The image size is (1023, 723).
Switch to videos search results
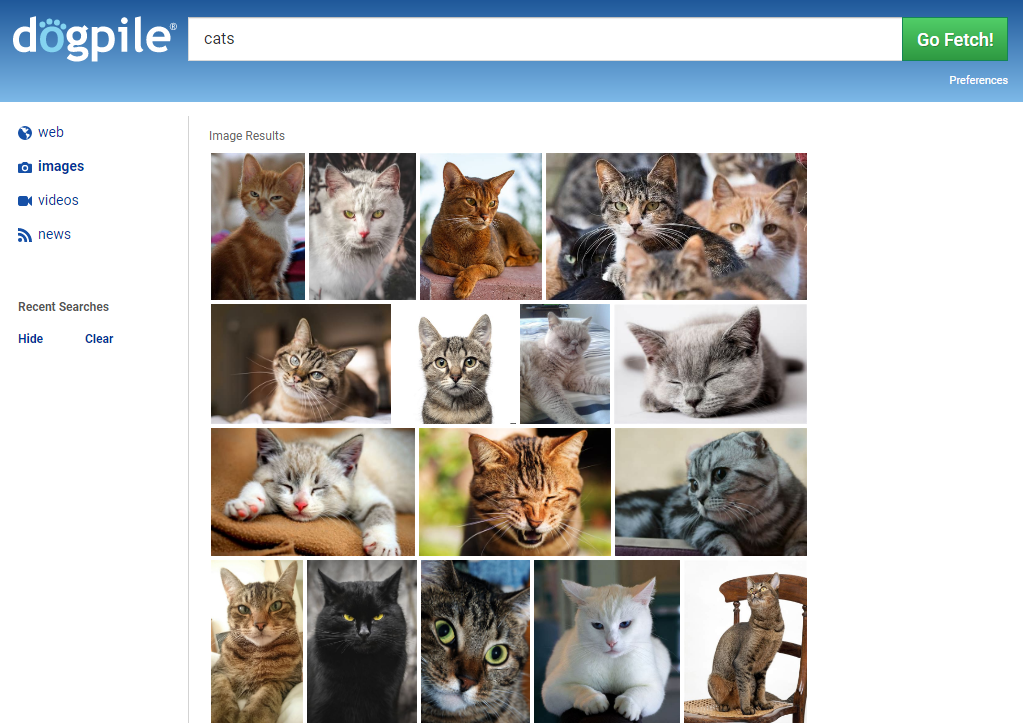point(57,200)
